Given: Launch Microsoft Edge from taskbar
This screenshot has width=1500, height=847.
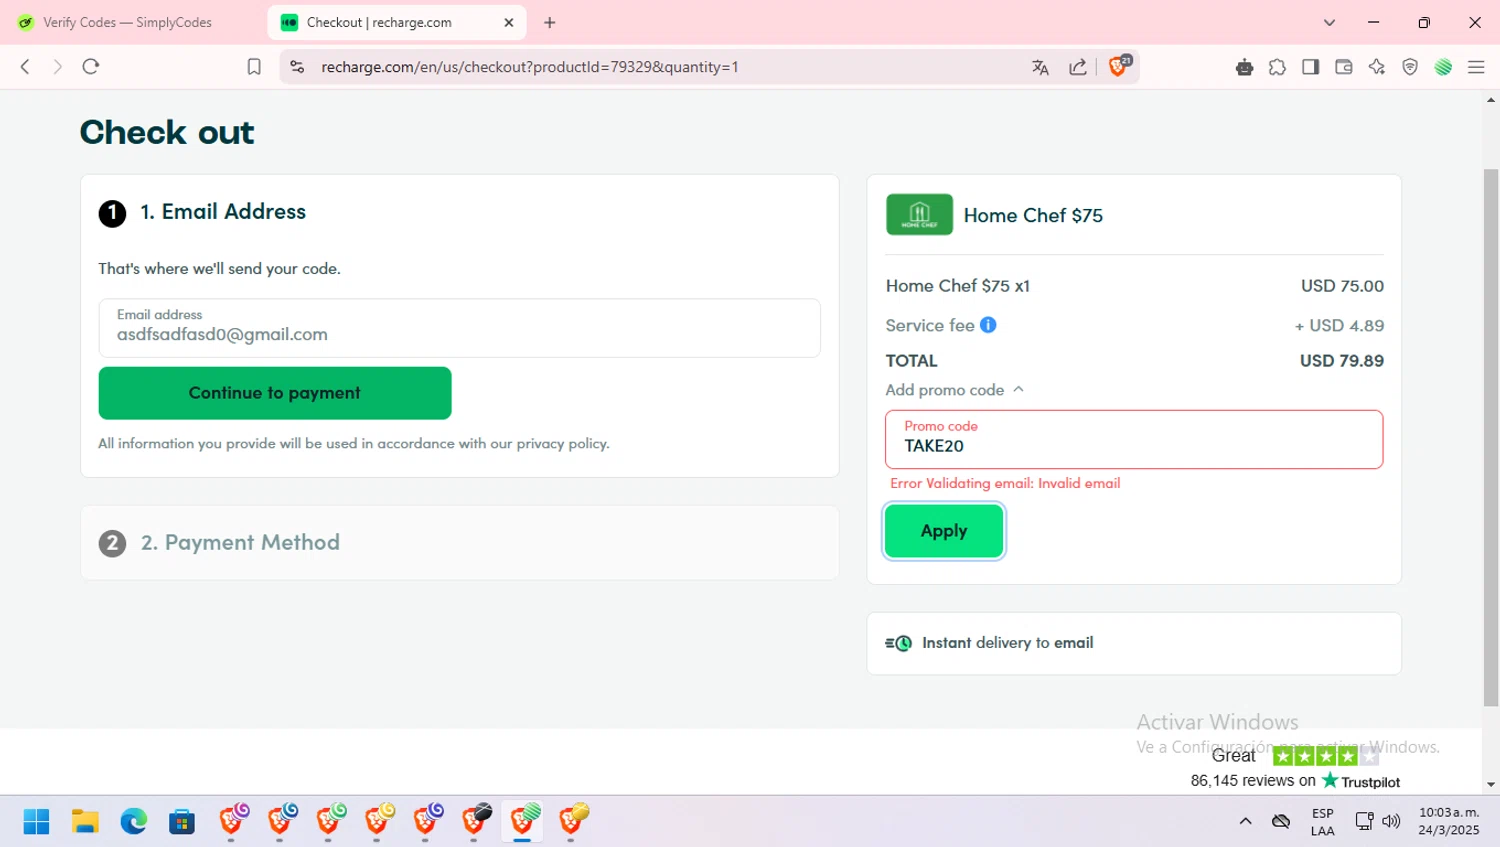Looking at the screenshot, I should (133, 821).
